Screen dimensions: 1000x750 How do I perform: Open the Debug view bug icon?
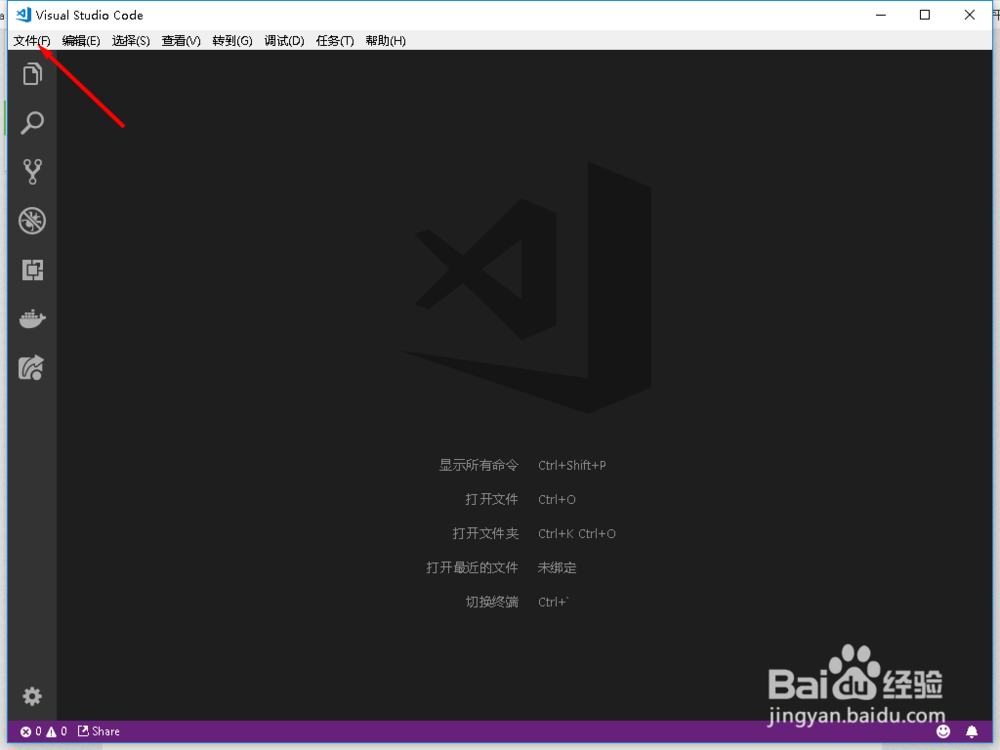(x=32, y=221)
